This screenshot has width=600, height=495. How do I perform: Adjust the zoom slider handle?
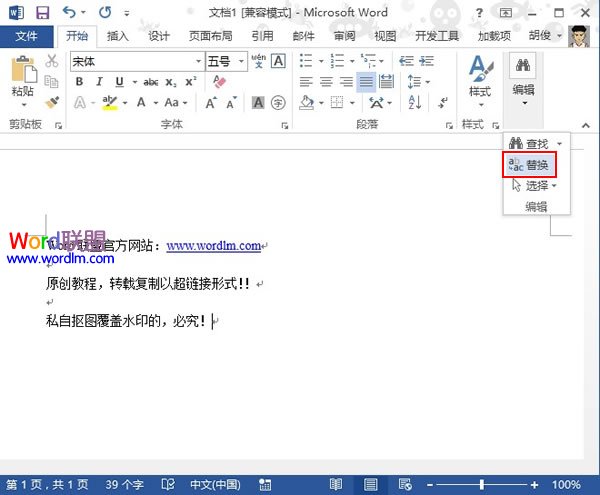(482, 485)
